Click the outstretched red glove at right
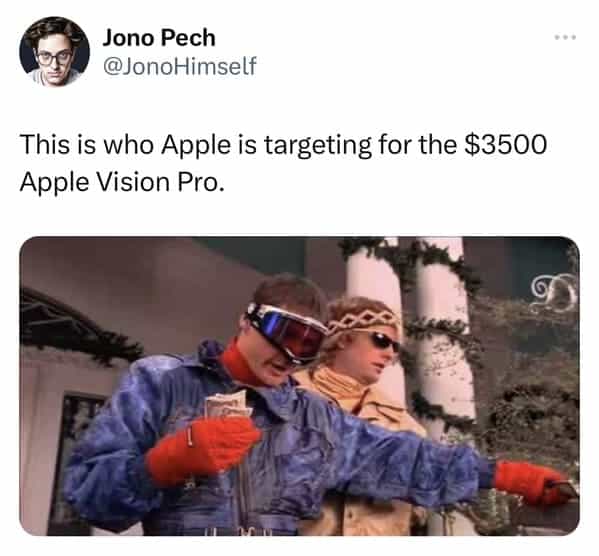Image resolution: width=599 pixels, height=556 pixels. click(x=535, y=483)
